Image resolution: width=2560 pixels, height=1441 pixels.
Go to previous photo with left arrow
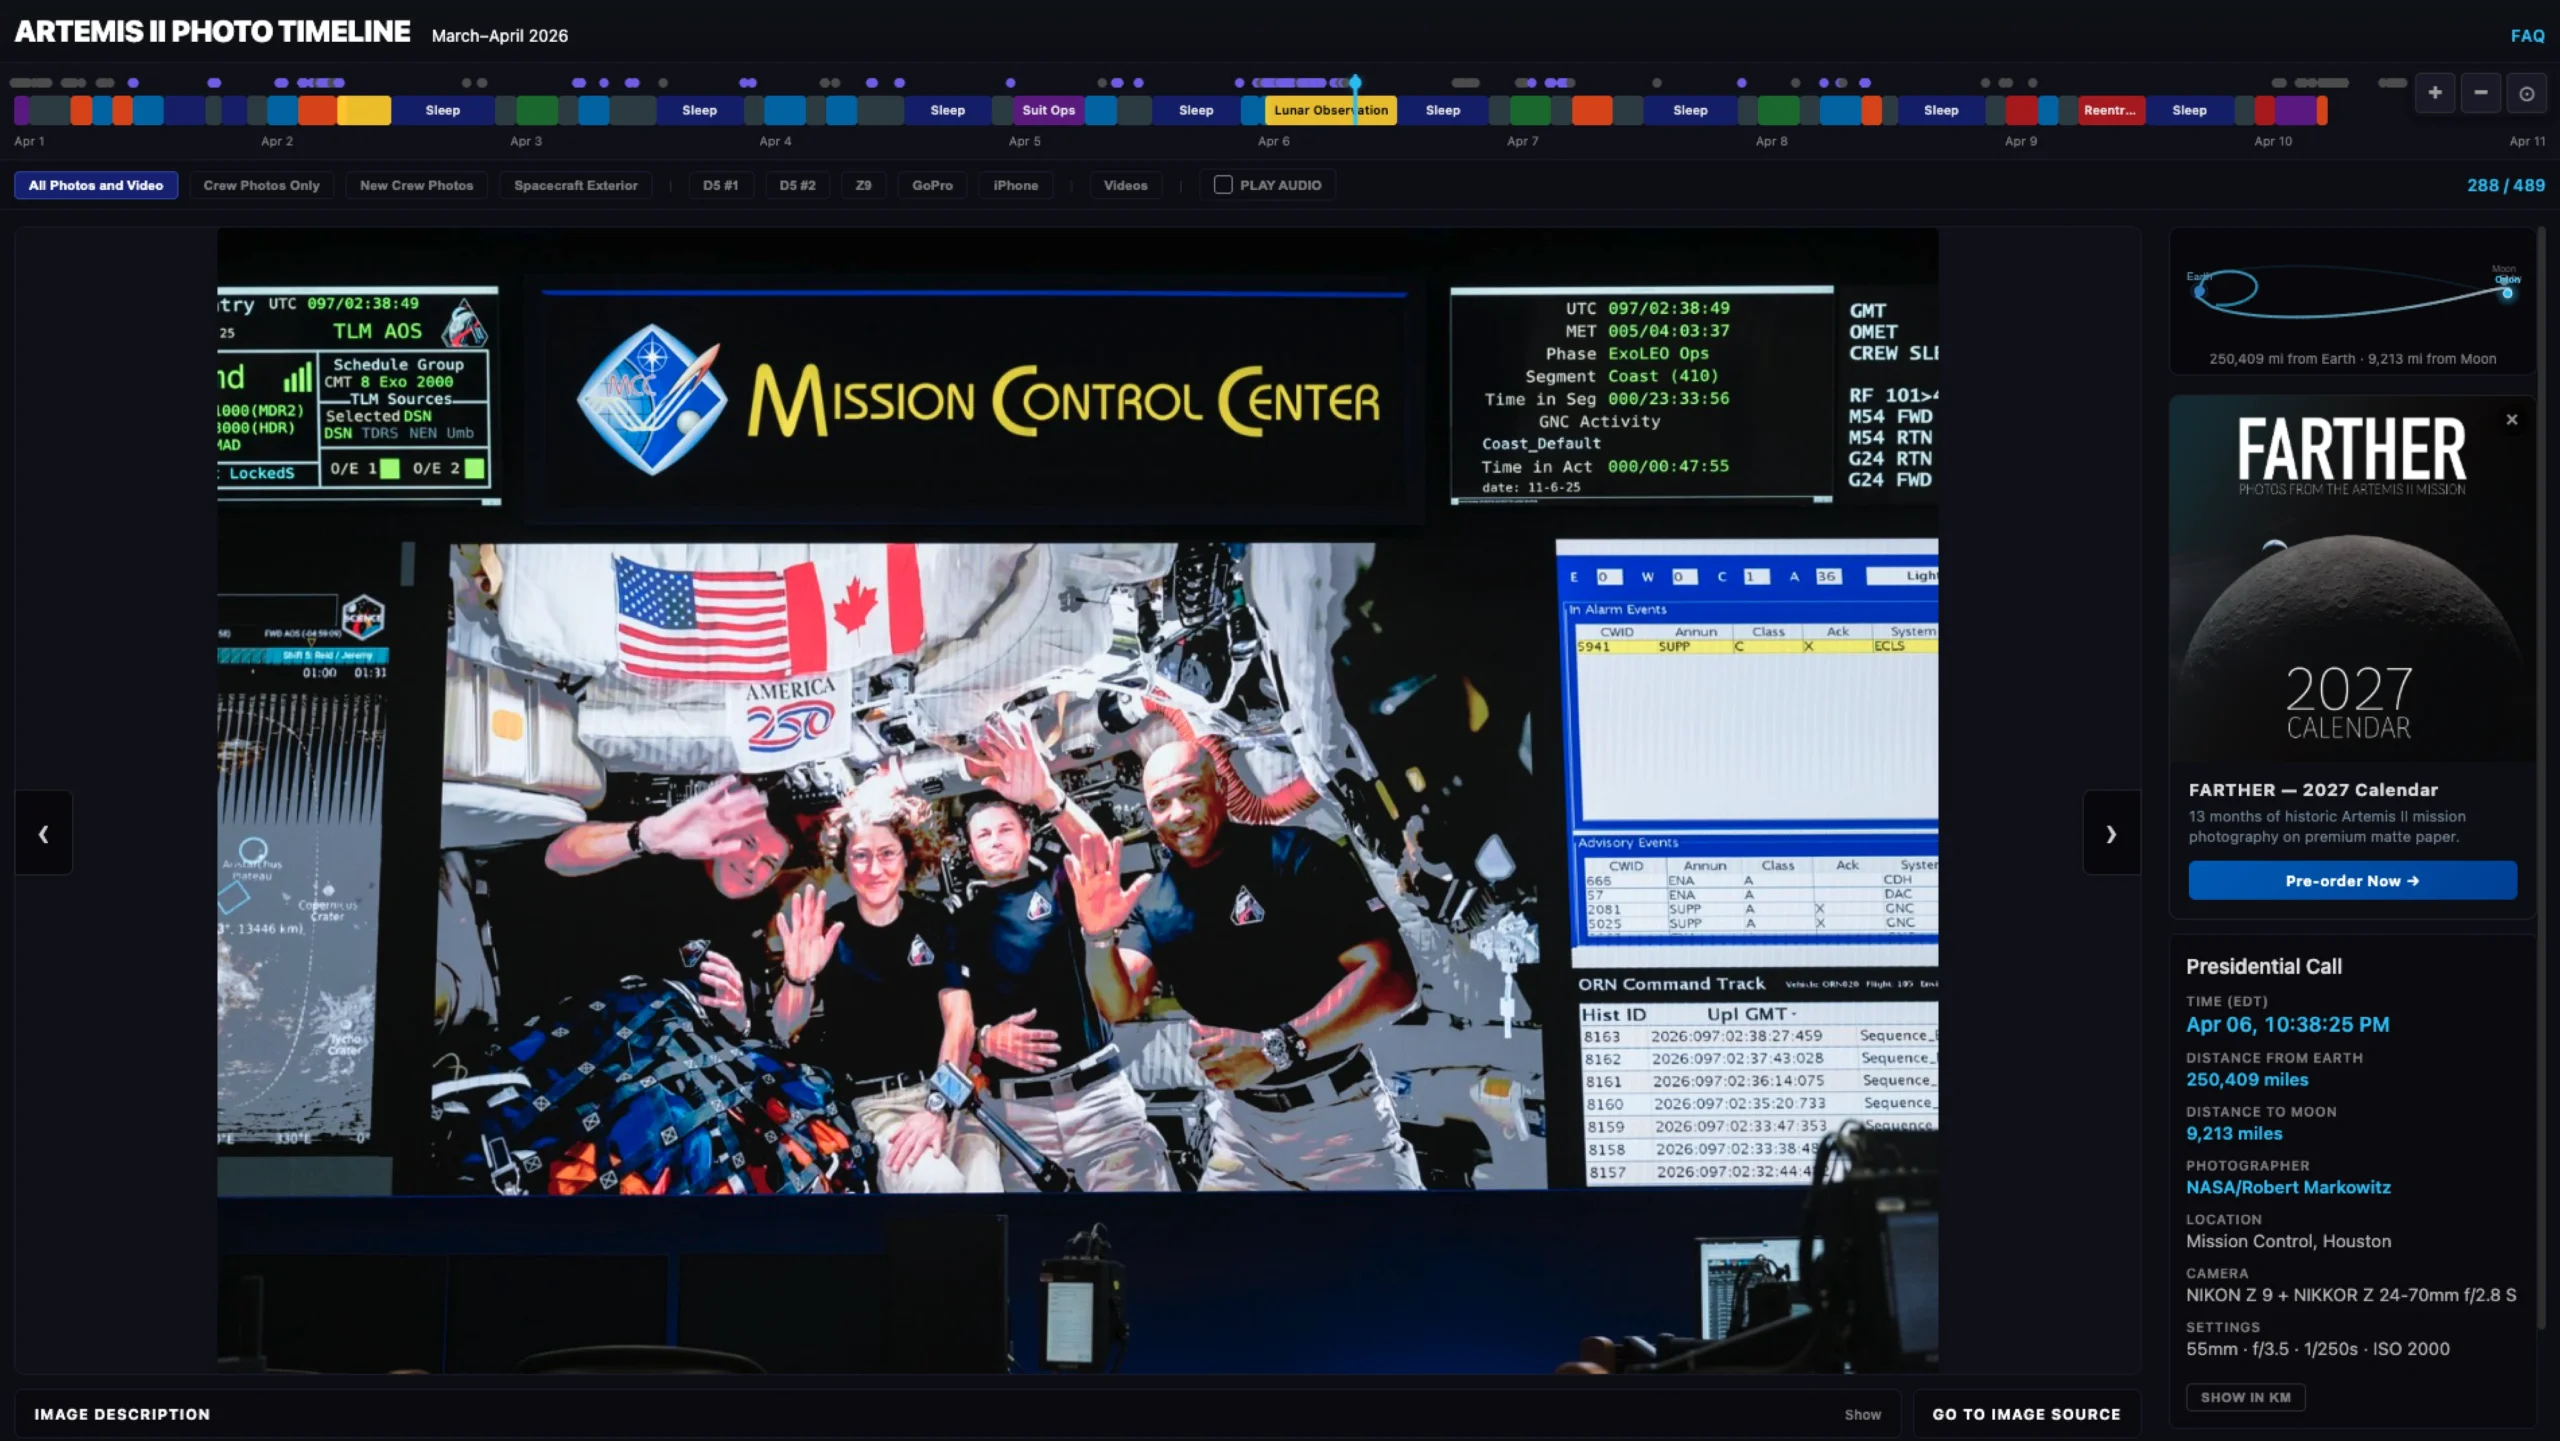43,833
